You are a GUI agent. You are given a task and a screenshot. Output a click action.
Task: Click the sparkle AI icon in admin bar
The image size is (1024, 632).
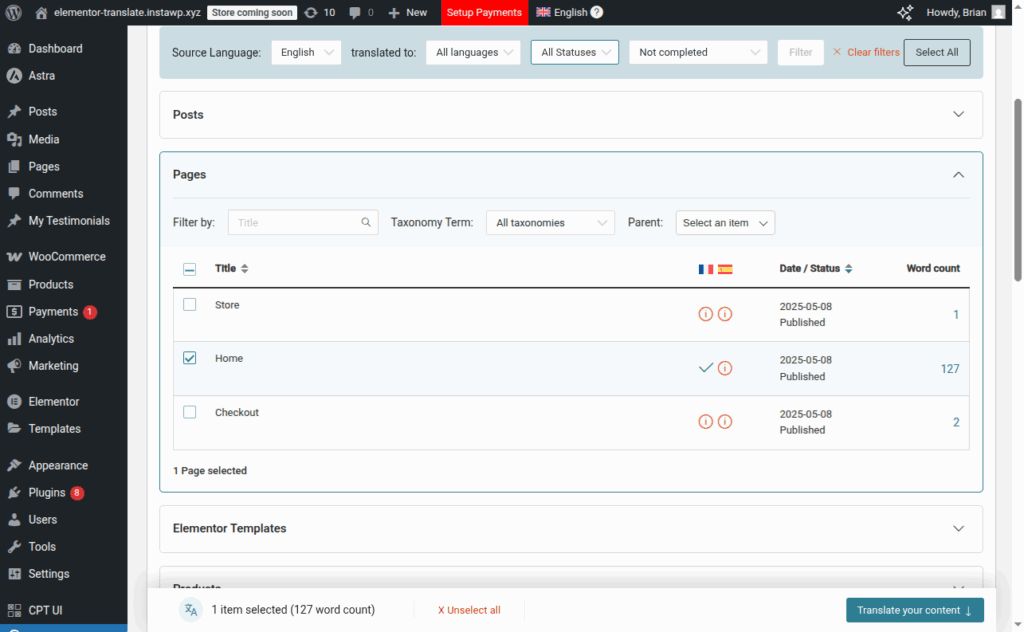pos(904,12)
